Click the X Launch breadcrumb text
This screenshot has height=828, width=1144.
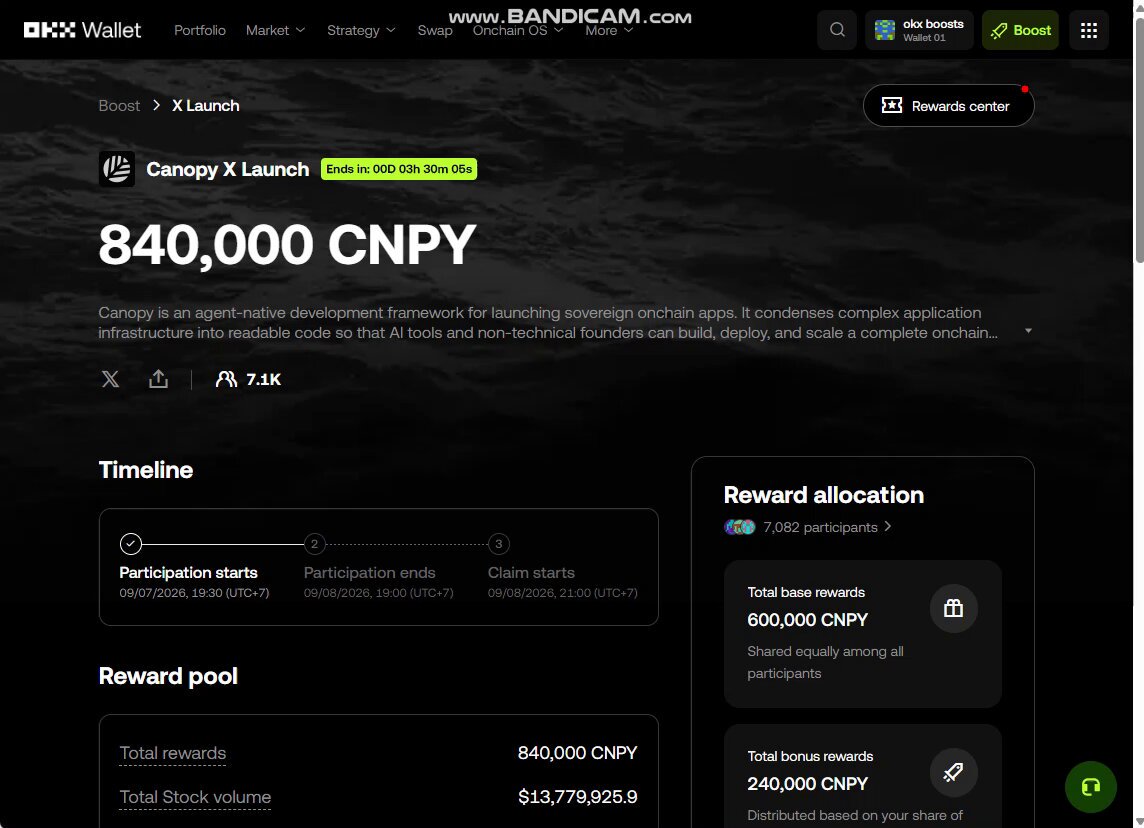pos(206,106)
